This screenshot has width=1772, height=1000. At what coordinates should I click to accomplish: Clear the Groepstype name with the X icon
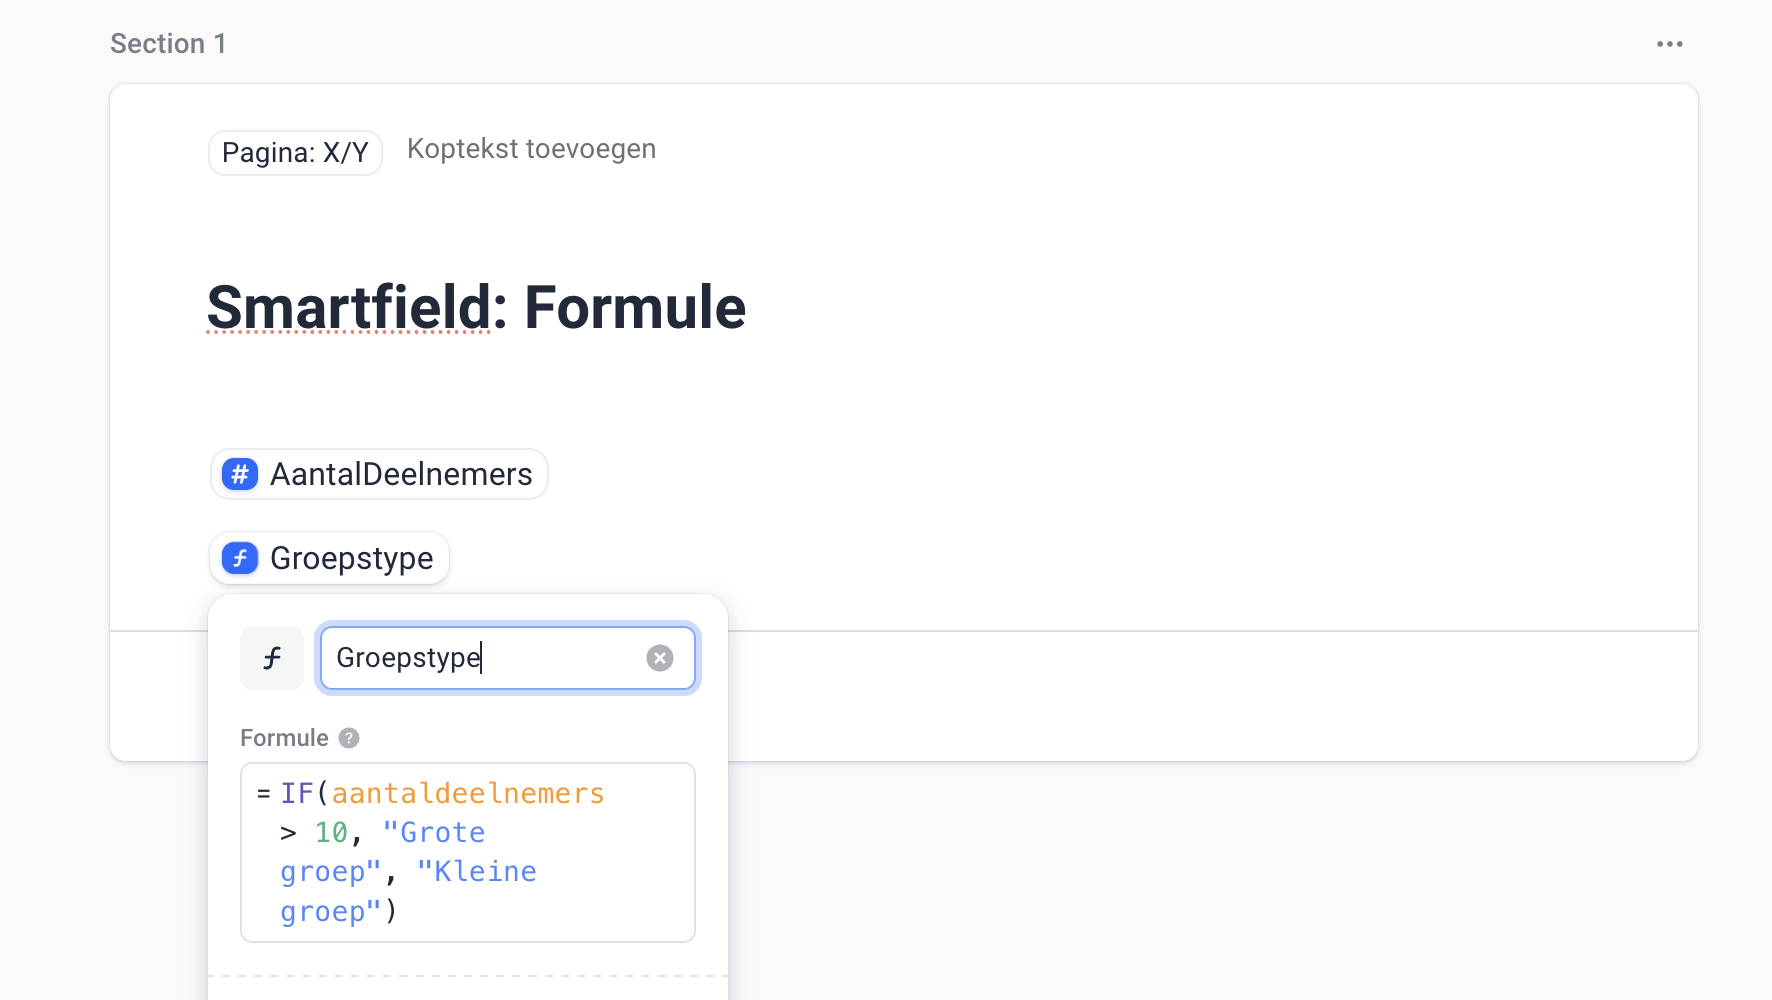(x=659, y=657)
